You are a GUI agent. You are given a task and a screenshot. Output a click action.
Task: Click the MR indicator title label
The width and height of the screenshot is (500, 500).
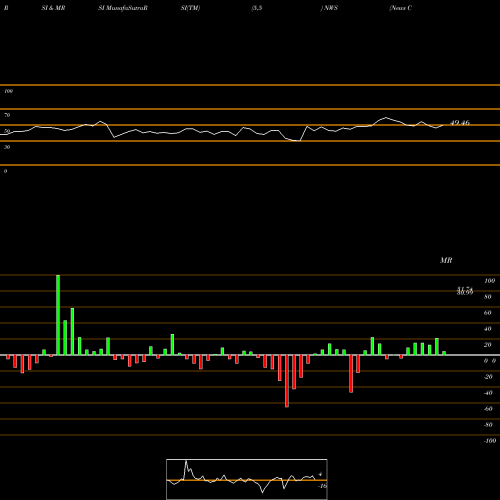446,260
